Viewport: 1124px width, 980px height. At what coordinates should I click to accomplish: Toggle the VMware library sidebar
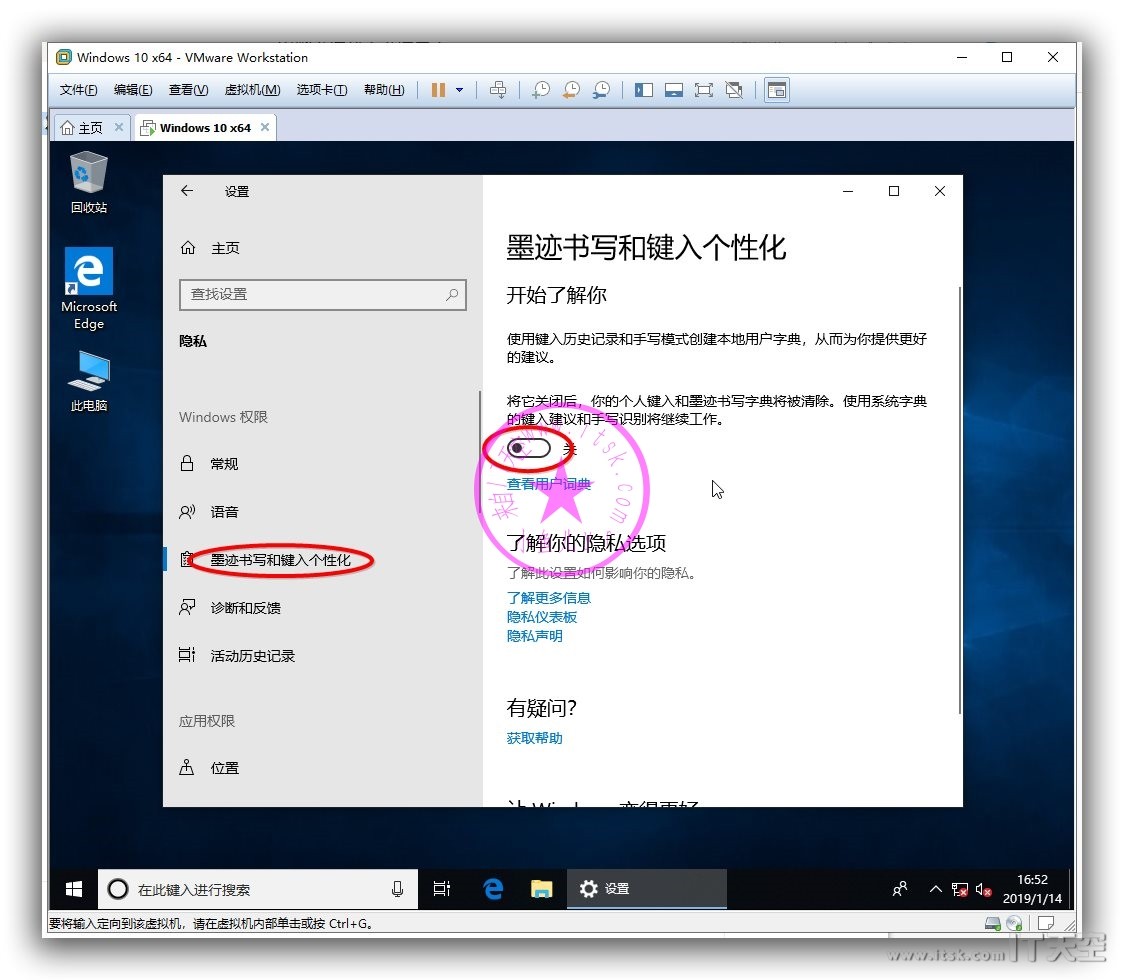click(x=644, y=90)
